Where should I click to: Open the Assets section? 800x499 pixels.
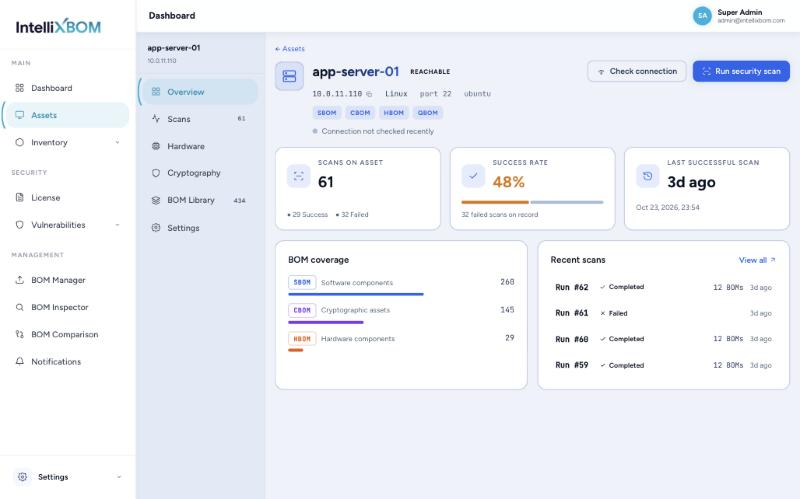point(66,115)
